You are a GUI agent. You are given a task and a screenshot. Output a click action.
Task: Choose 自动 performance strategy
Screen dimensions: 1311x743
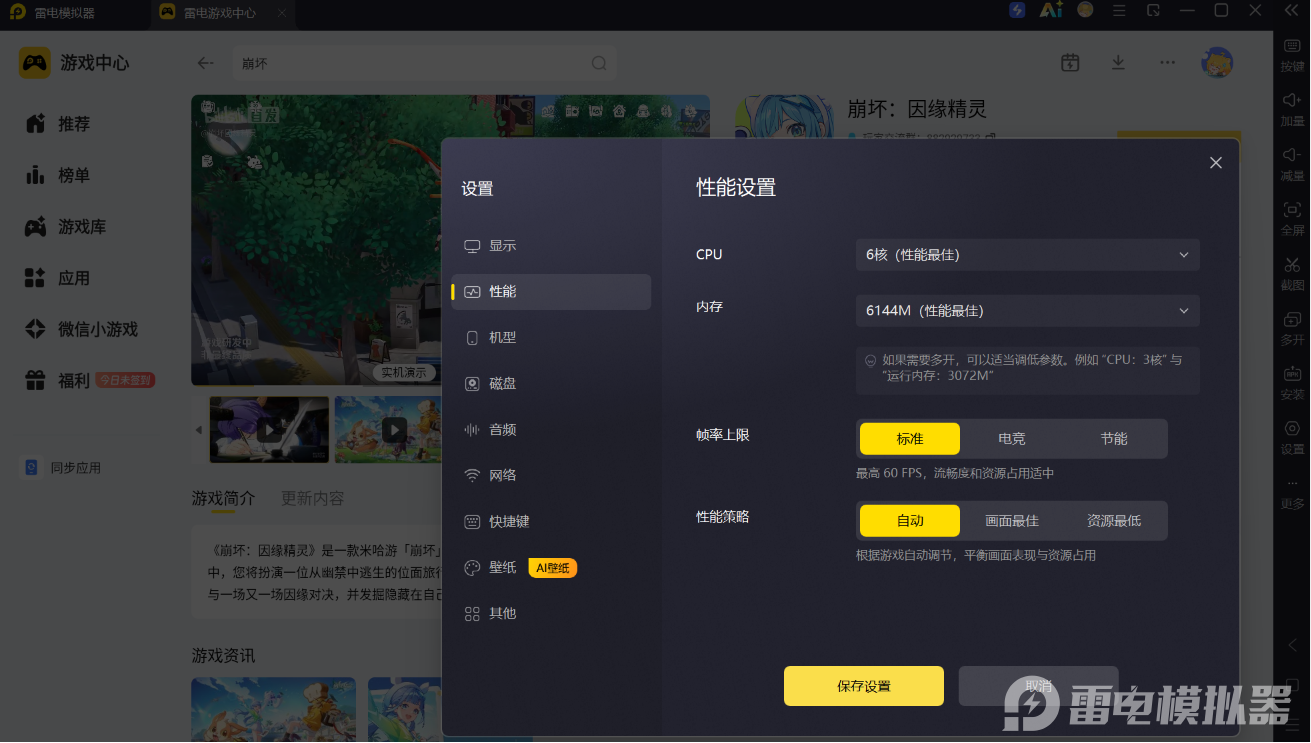pos(910,520)
